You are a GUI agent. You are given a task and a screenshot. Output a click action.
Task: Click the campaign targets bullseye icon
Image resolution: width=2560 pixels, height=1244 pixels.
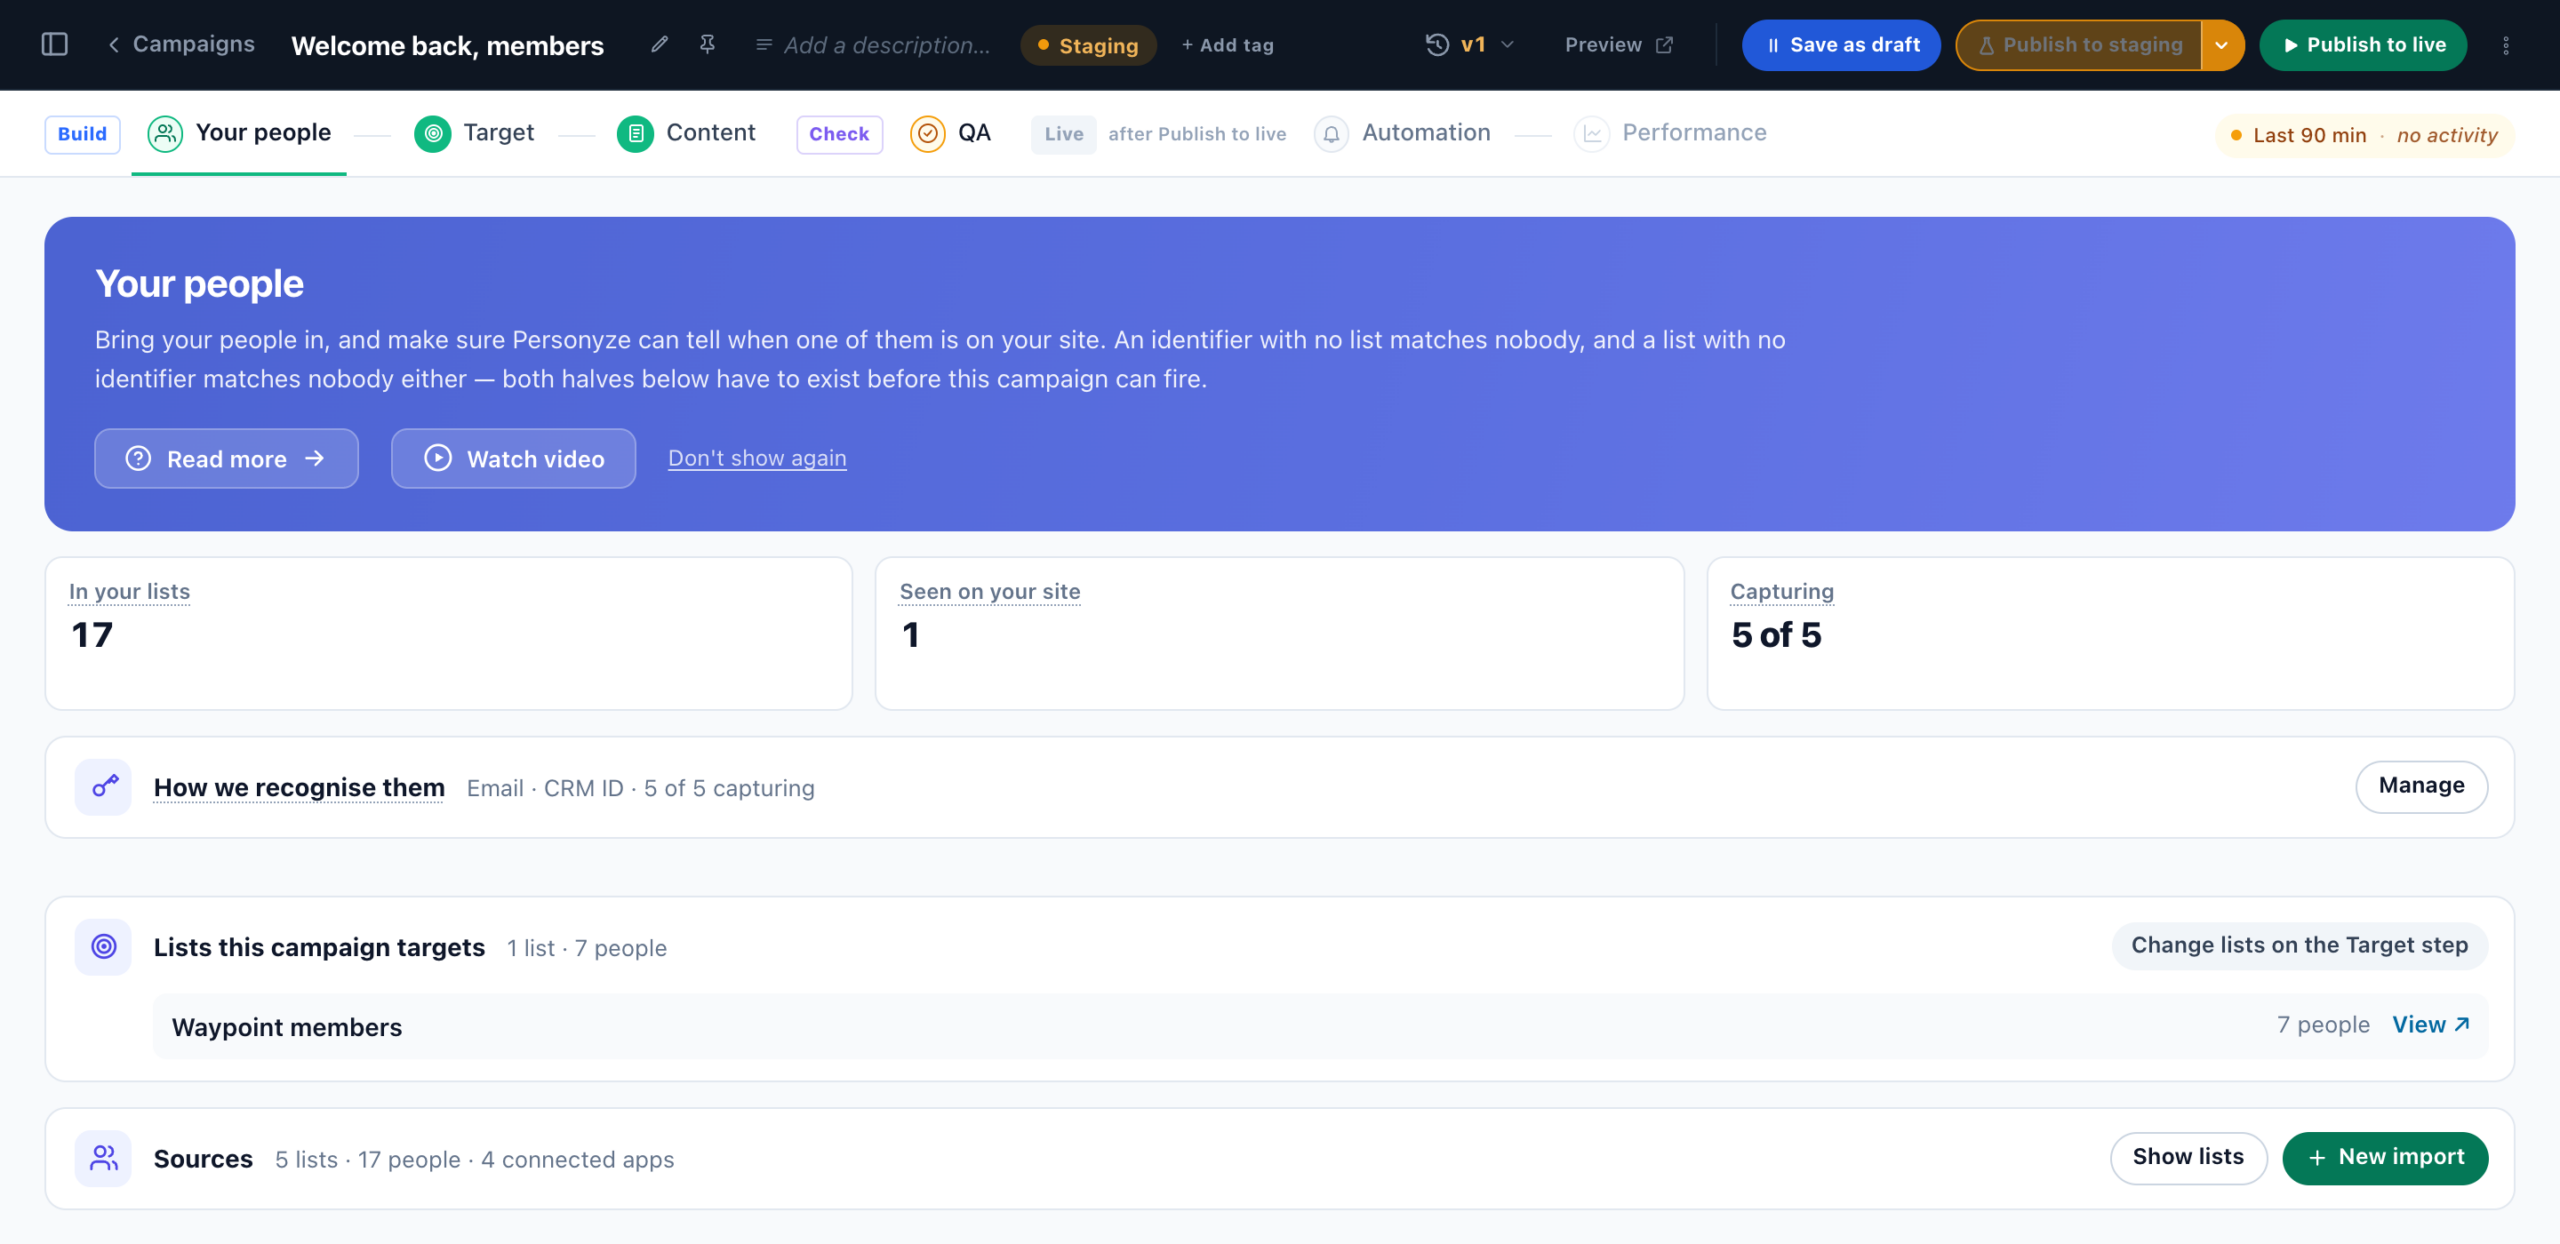(104, 946)
